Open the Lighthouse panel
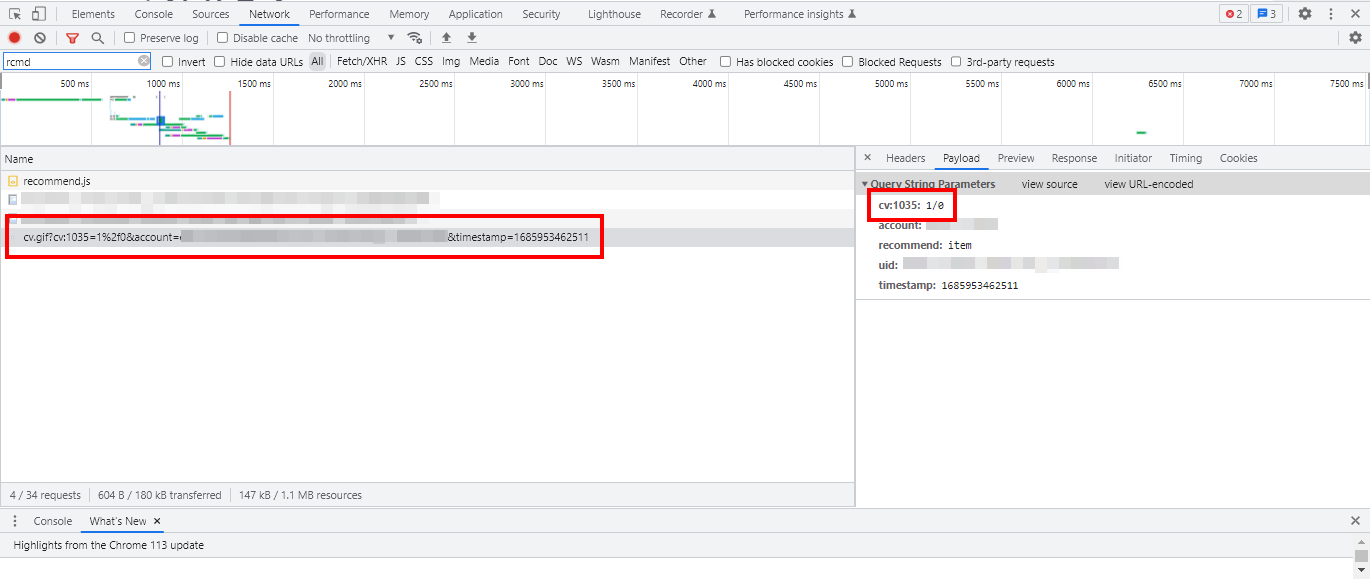 pos(614,14)
